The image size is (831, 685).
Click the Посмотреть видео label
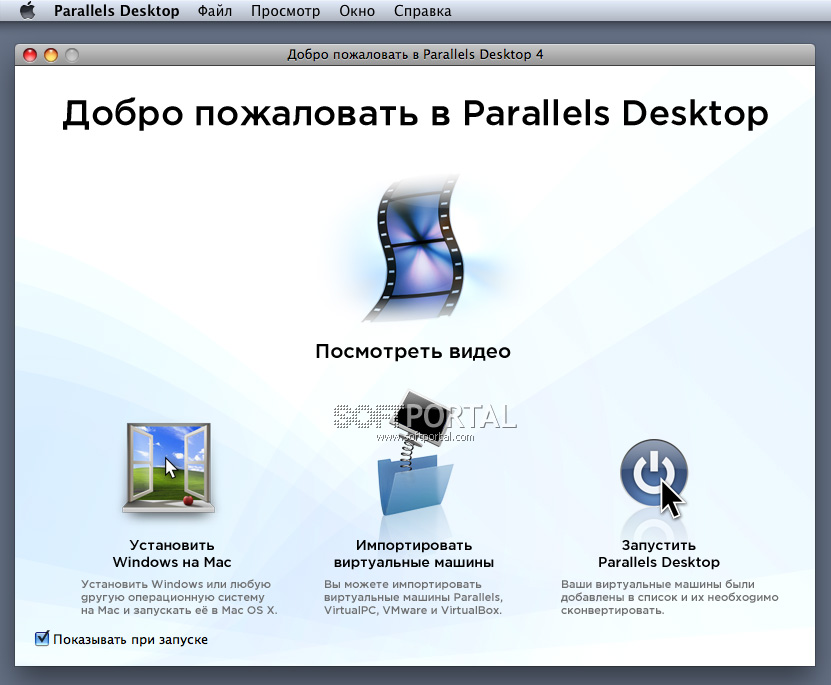point(413,351)
